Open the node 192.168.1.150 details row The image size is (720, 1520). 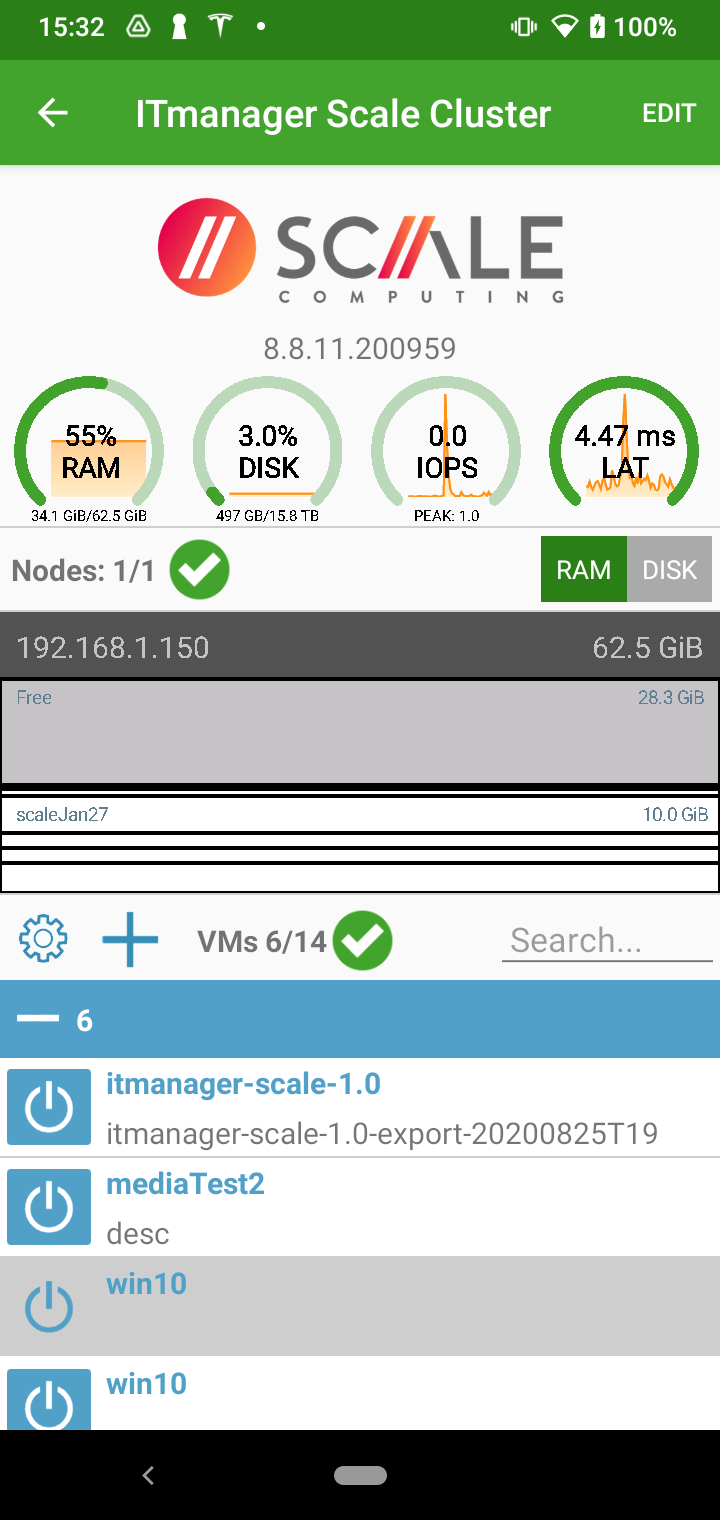coord(360,647)
